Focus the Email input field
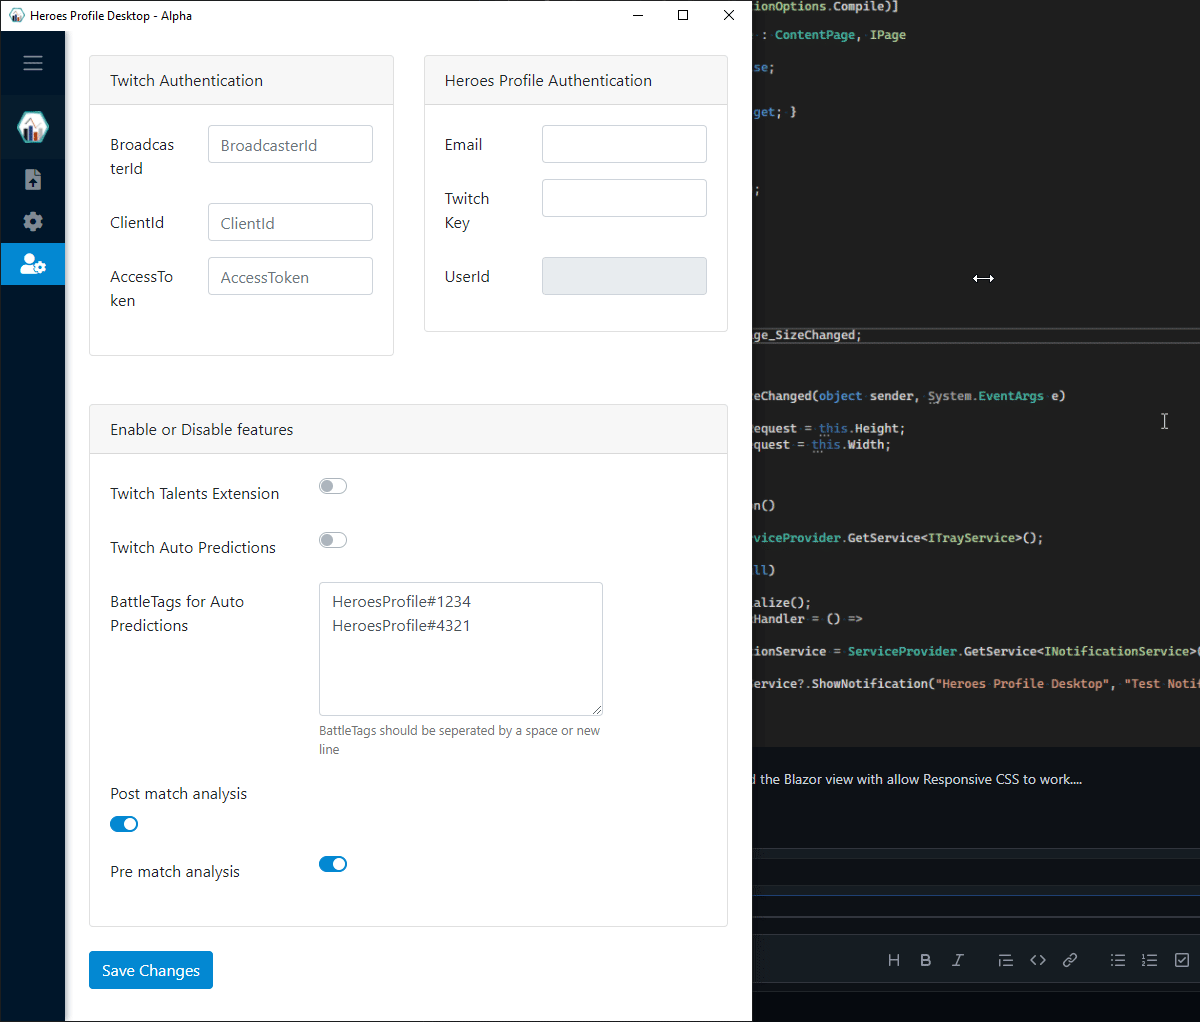This screenshot has width=1200, height=1022. pyautogui.click(x=624, y=144)
